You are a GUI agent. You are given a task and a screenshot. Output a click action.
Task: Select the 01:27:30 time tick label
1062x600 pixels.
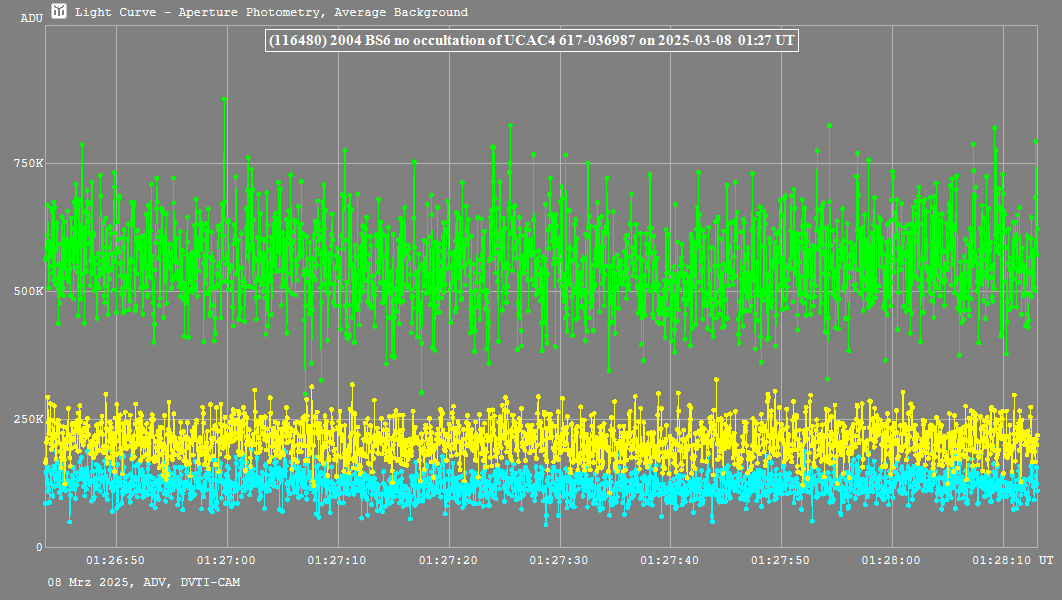[x=559, y=561]
